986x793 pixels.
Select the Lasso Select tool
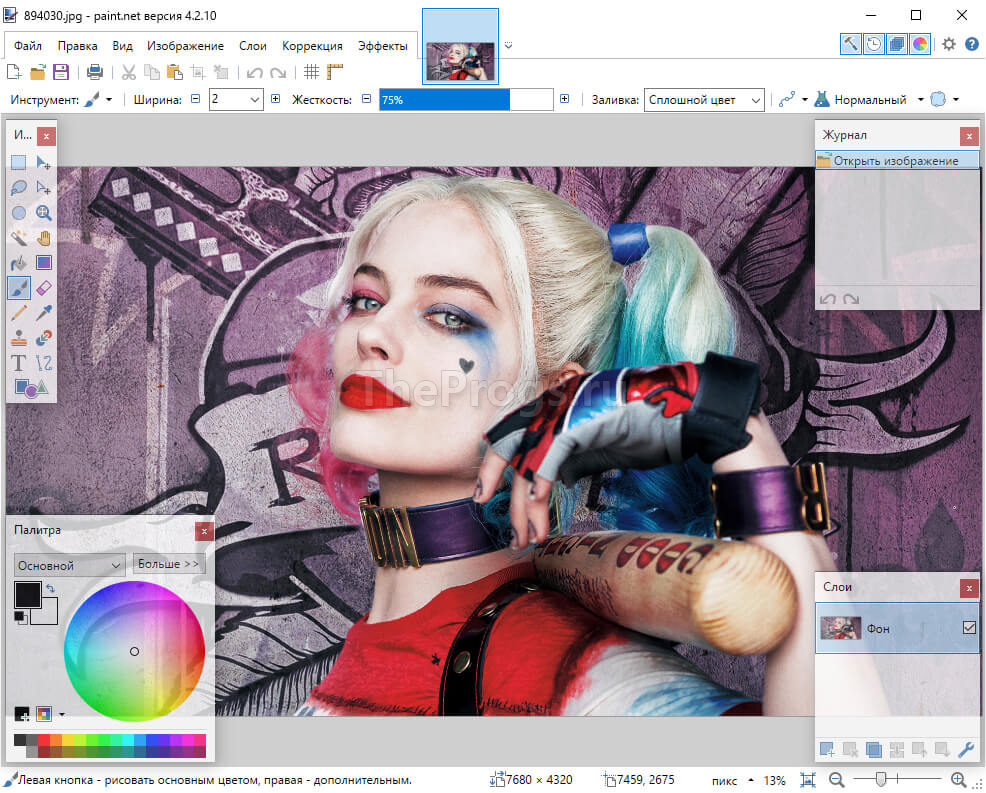tap(19, 187)
